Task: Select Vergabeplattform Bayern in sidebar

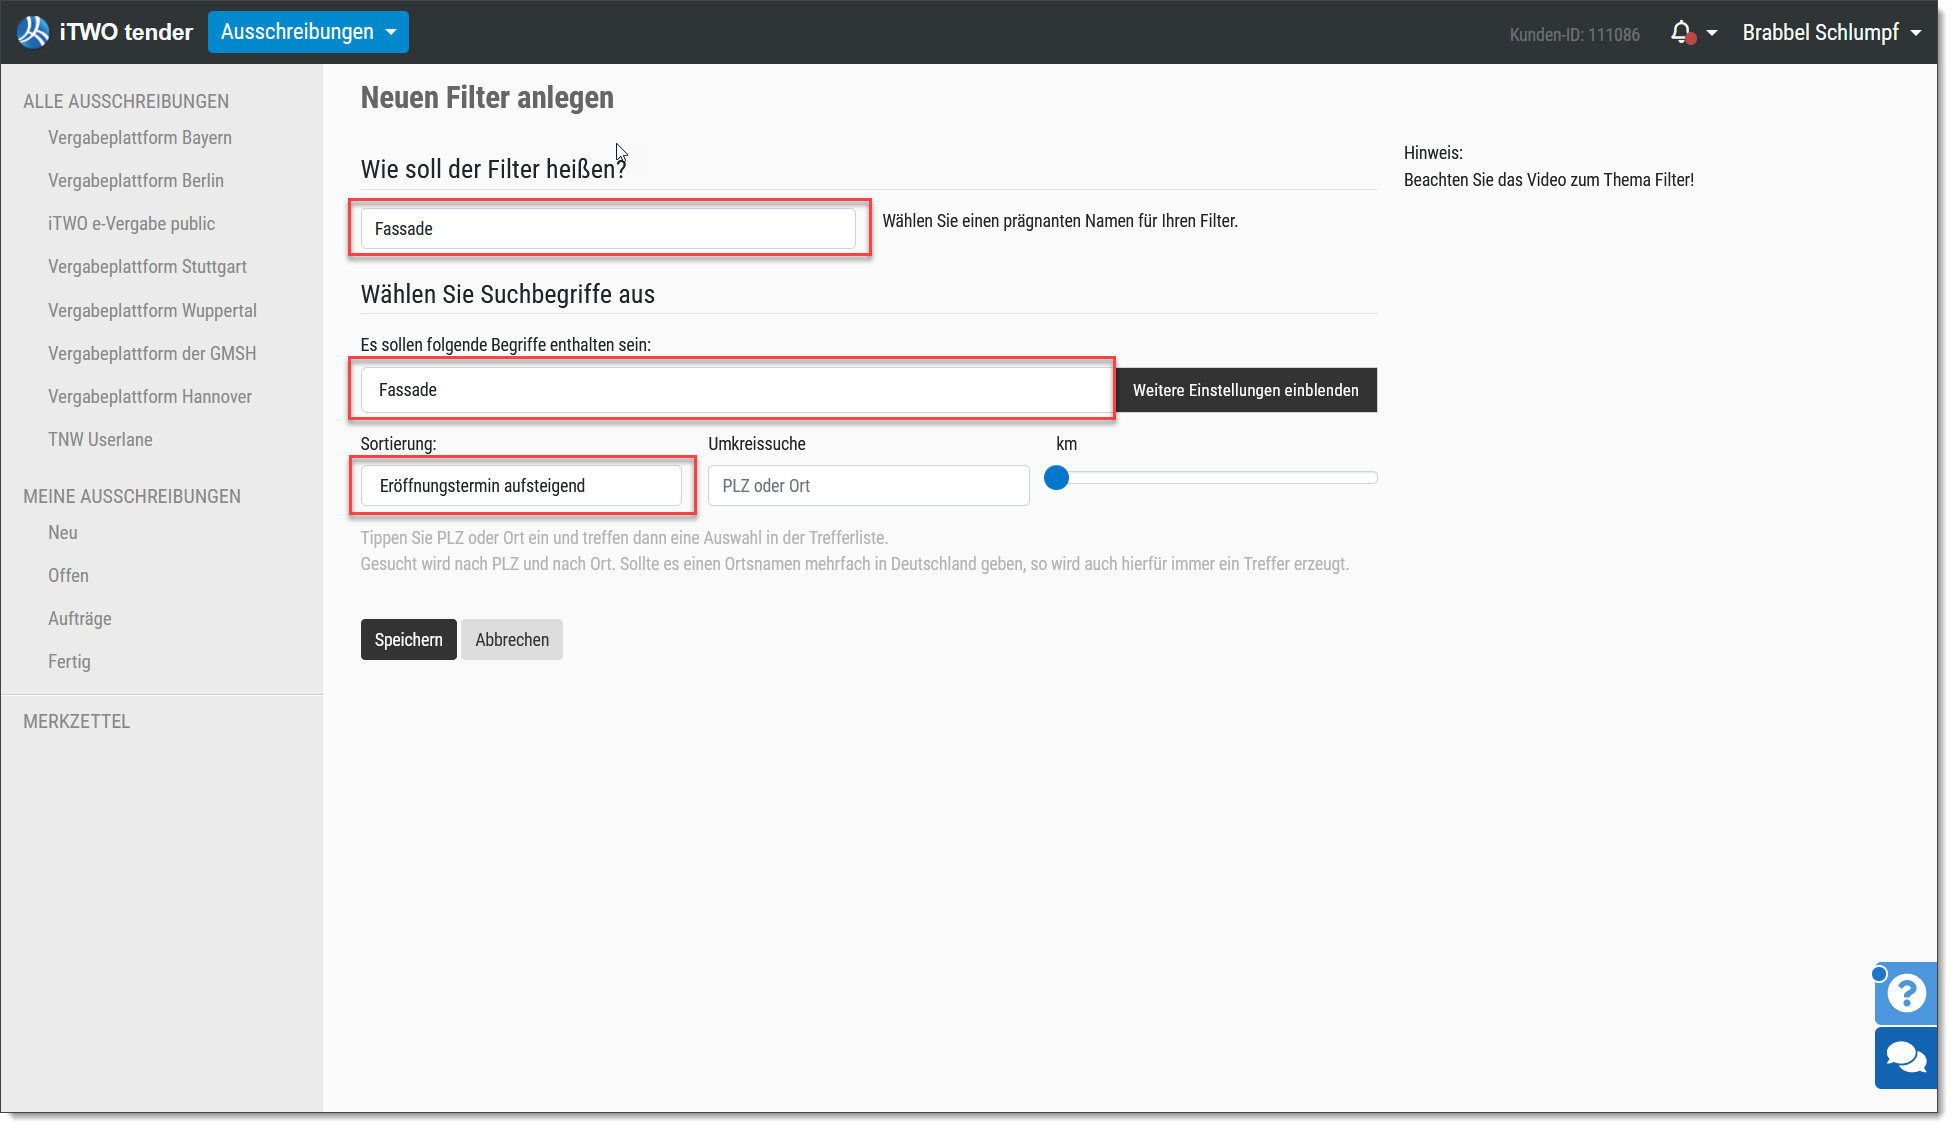Action: click(140, 138)
